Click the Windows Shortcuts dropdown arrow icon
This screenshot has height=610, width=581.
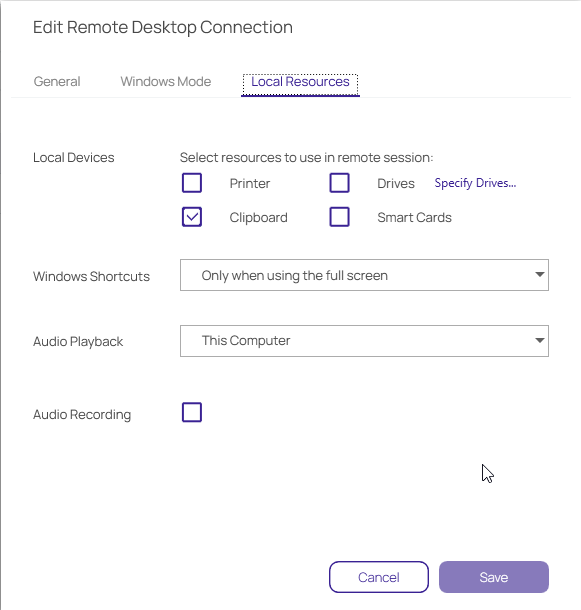539,275
